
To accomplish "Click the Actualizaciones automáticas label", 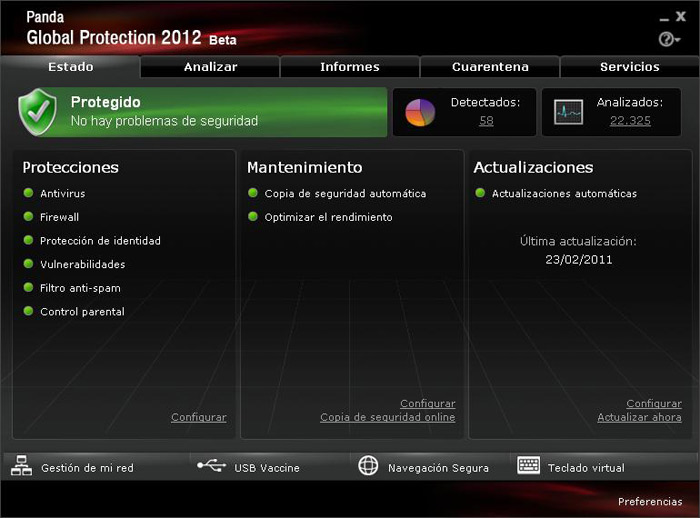I will coord(564,193).
